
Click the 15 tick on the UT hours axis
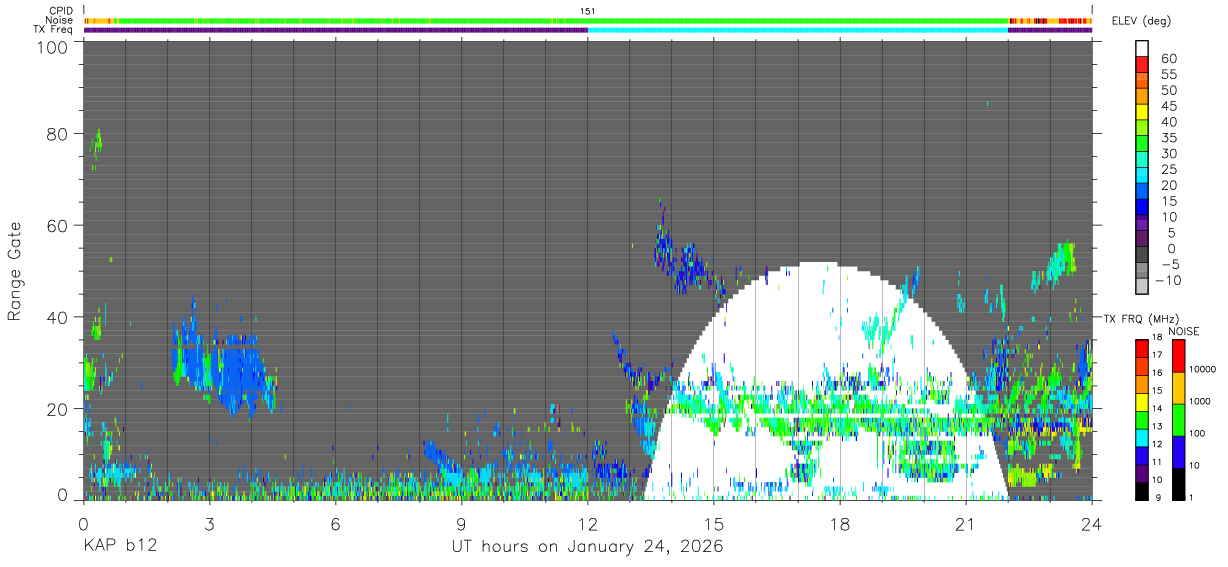[x=714, y=524]
